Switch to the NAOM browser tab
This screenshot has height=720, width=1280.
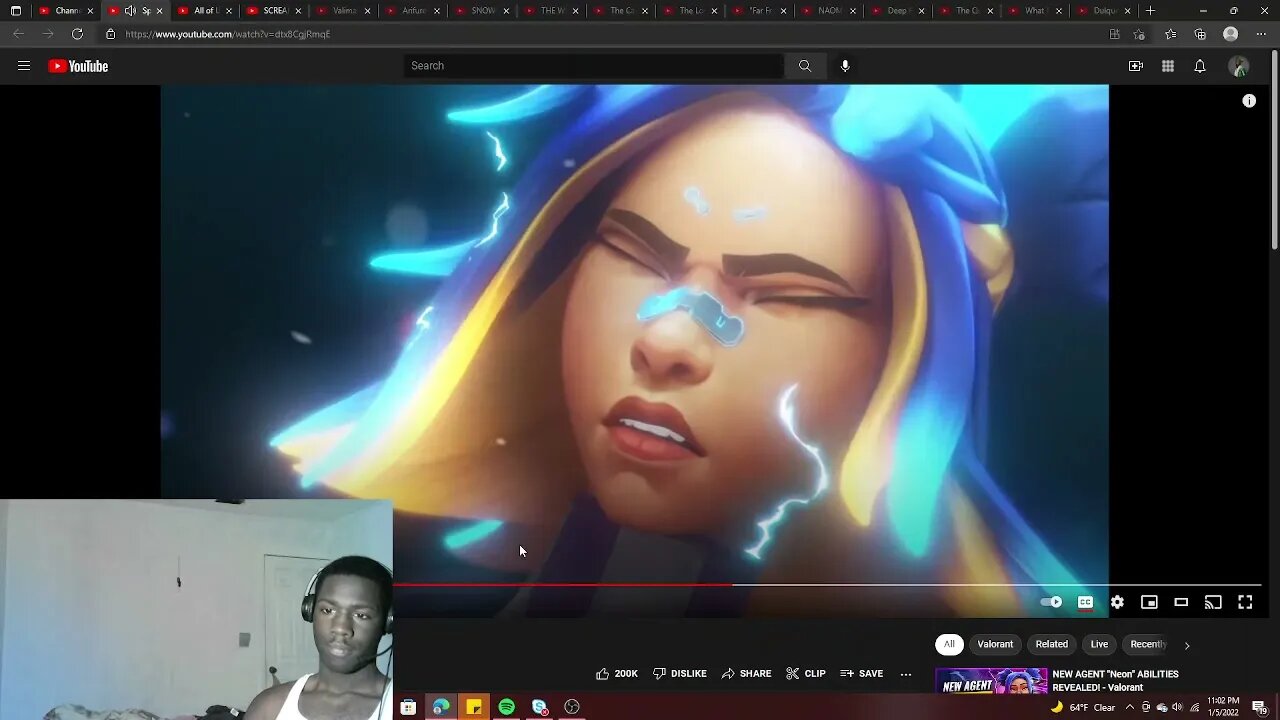pos(828,11)
